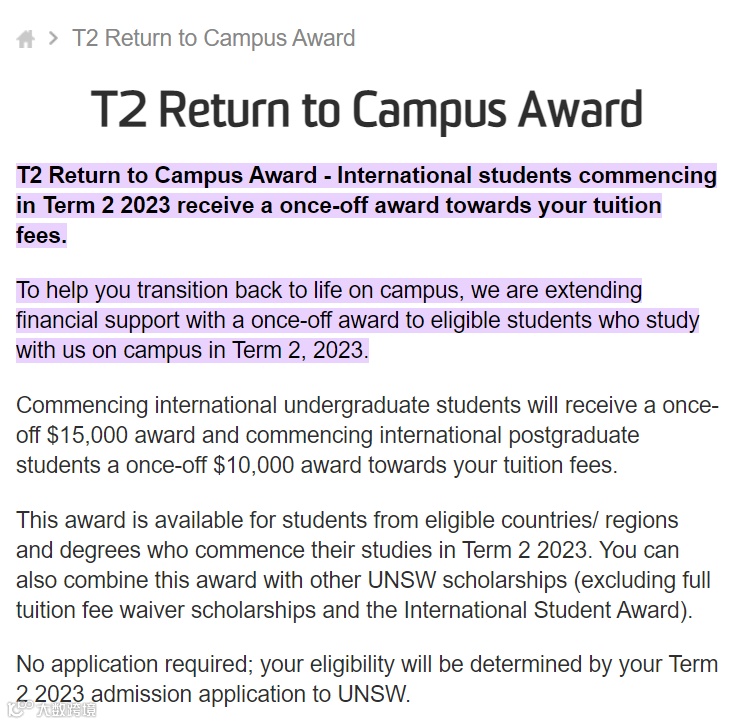Click 'UNSW scholarships' in the eligibility paragraph
The width and height of the screenshot is (733, 724).
(x=467, y=581)
